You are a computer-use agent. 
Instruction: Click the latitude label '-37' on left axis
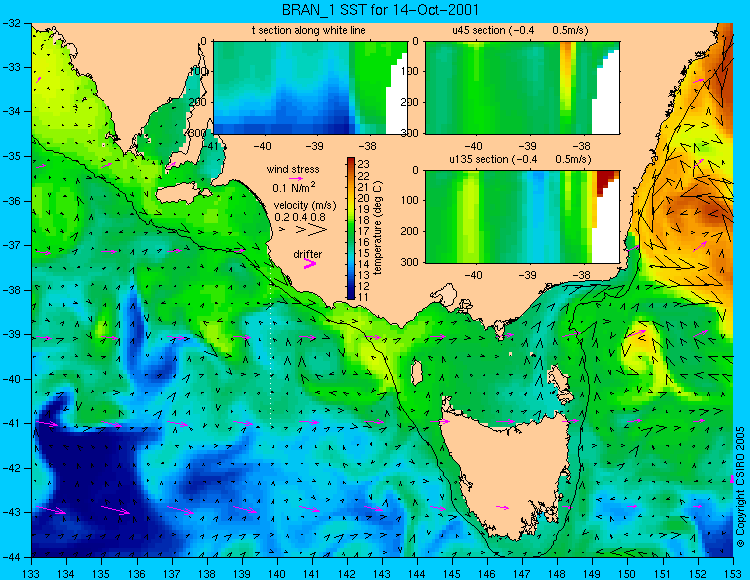[x=12, y=245]
